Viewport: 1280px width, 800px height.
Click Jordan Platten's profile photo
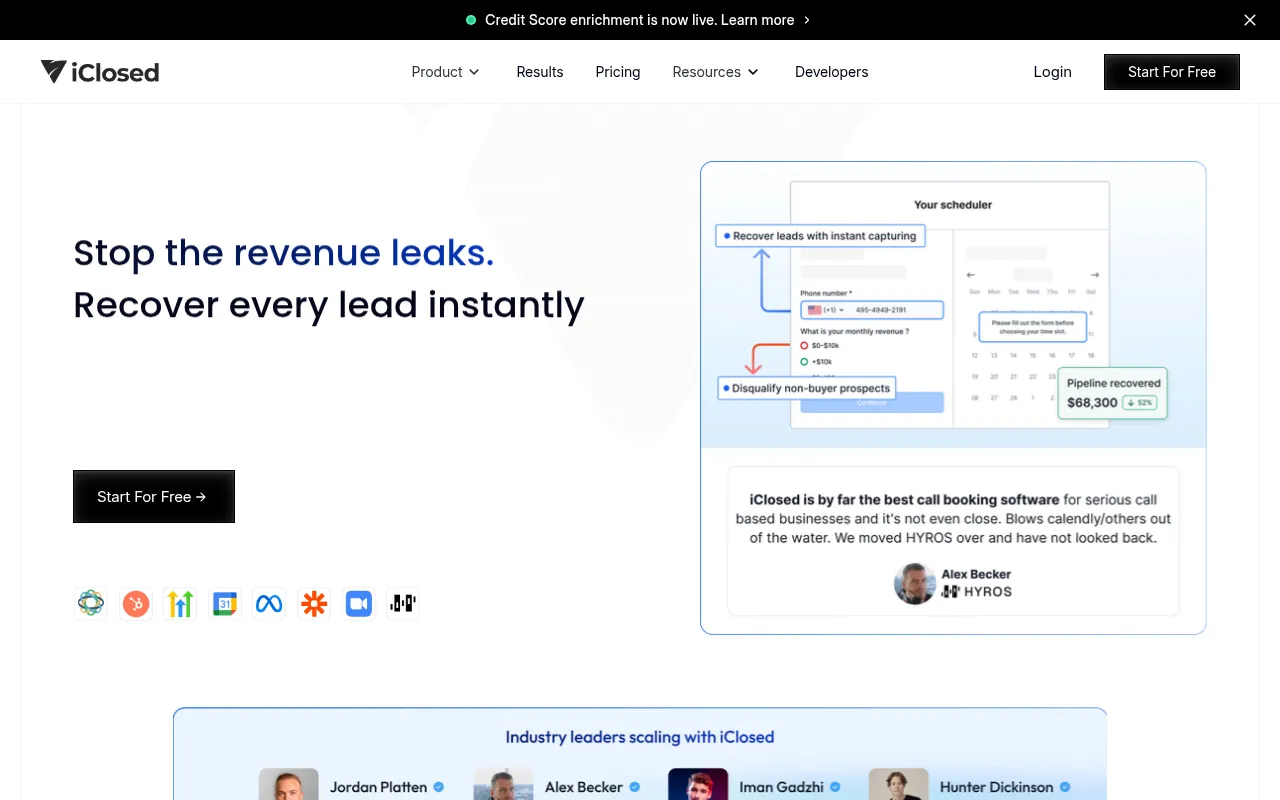click(288, 784)
